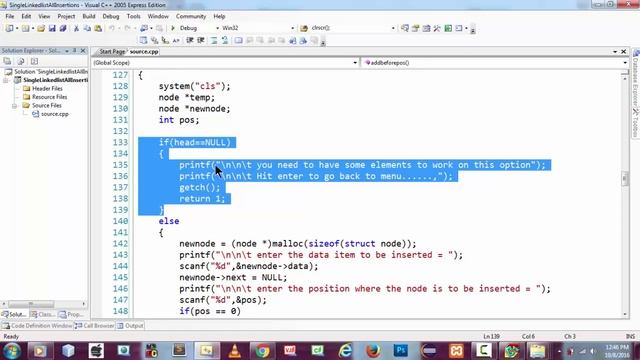Open the Code Definition Window tab
The width and height of the screenshot is (640, 360).
[37, 326]
